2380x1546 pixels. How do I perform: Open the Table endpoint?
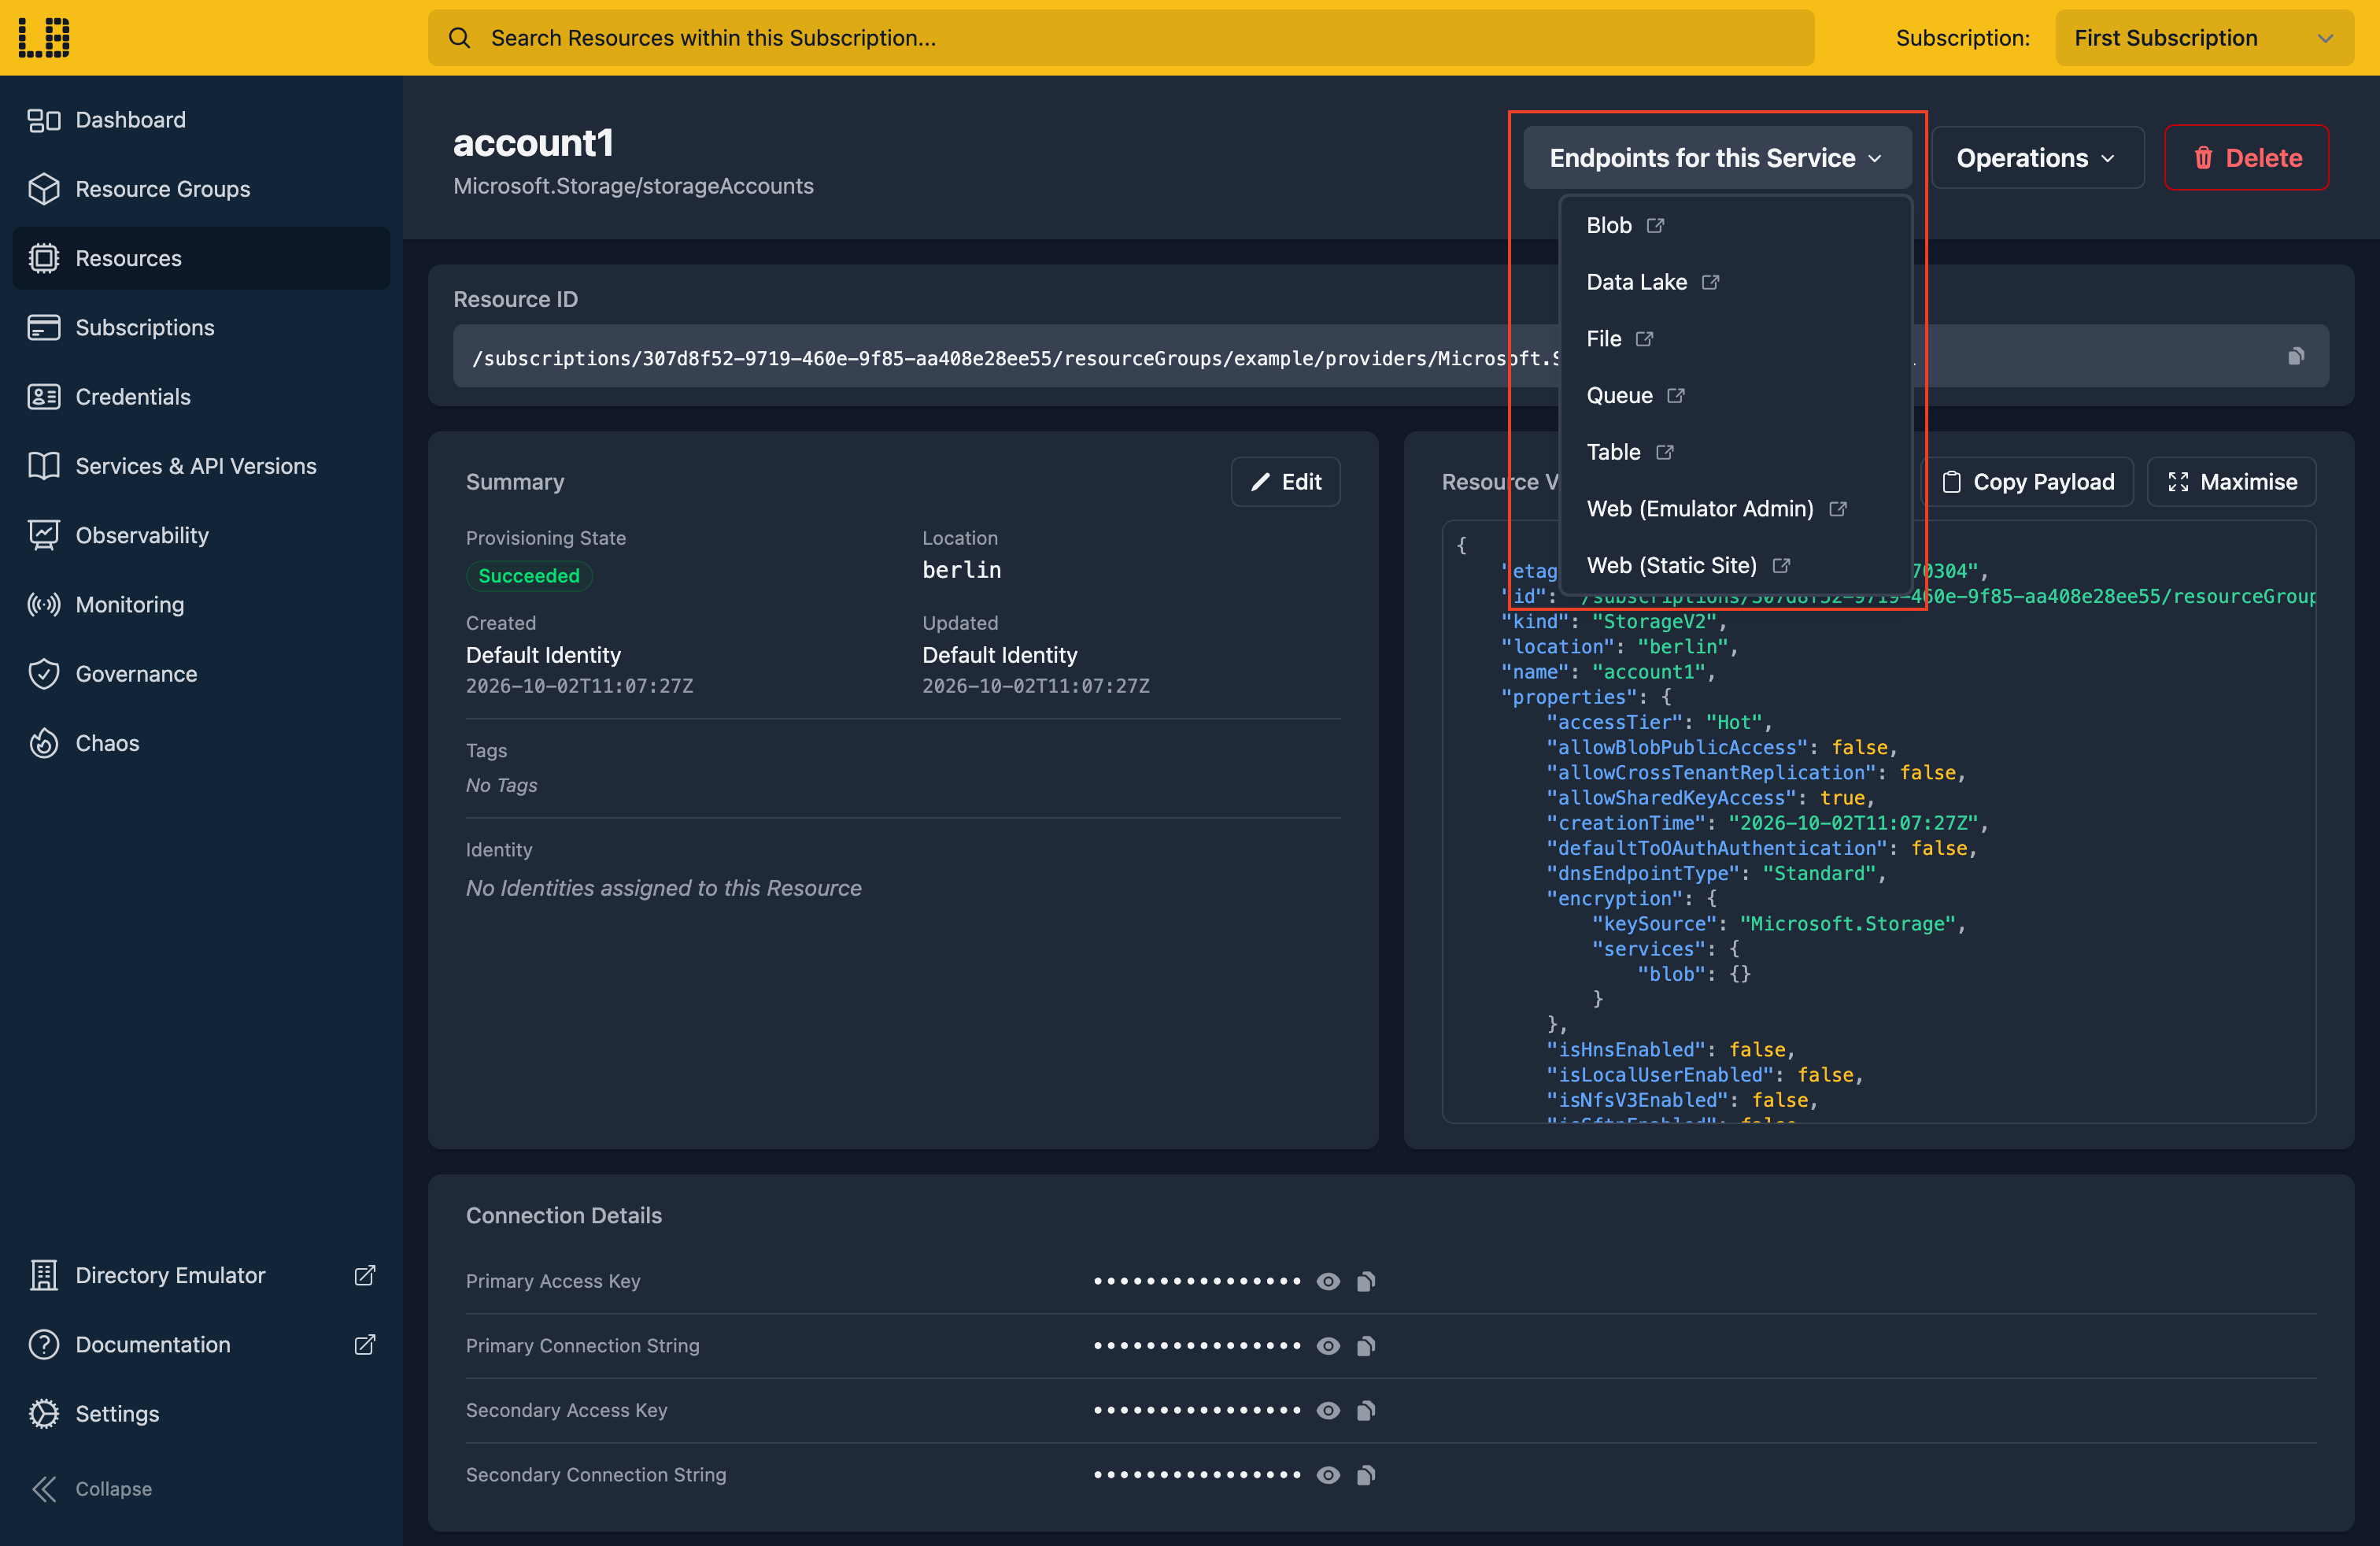click(x=1735, y=452)
